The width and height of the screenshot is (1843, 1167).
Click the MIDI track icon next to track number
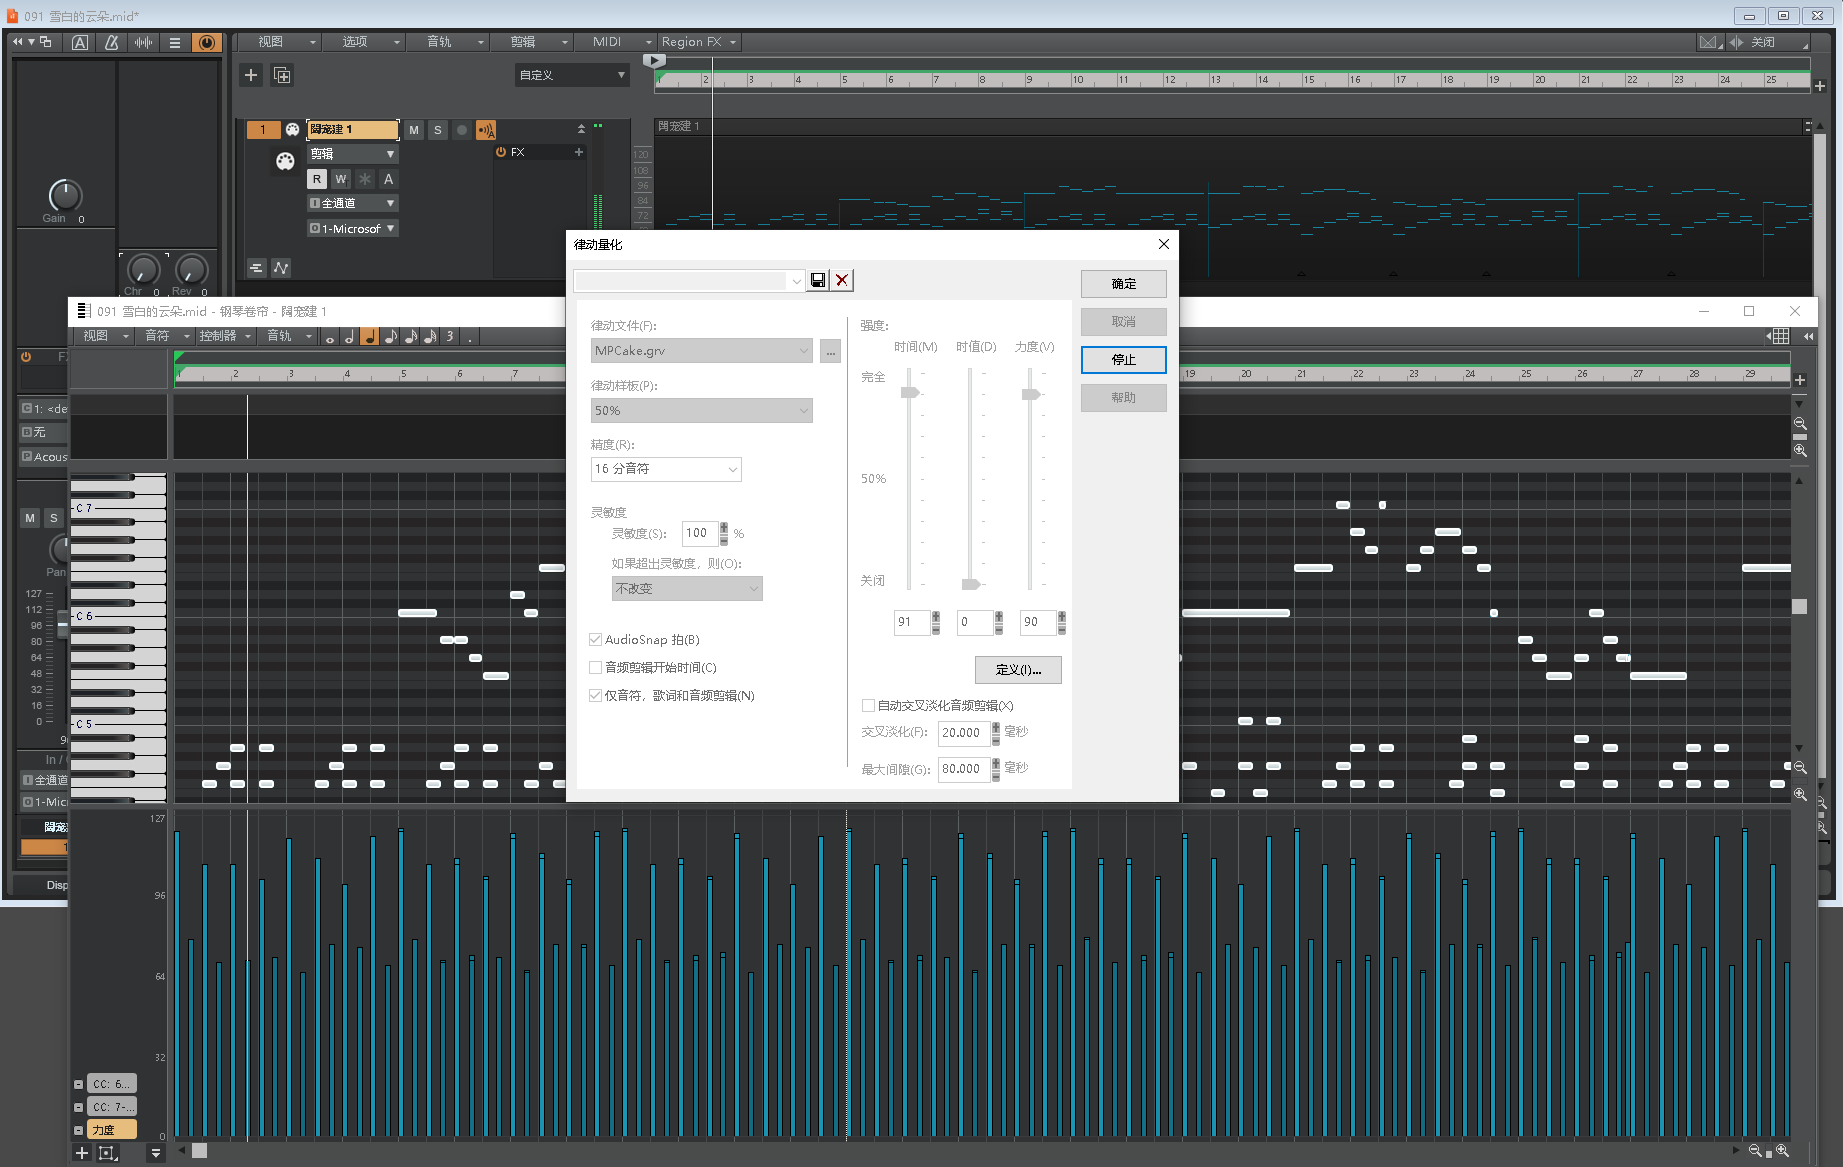click(x=292, y=130)
